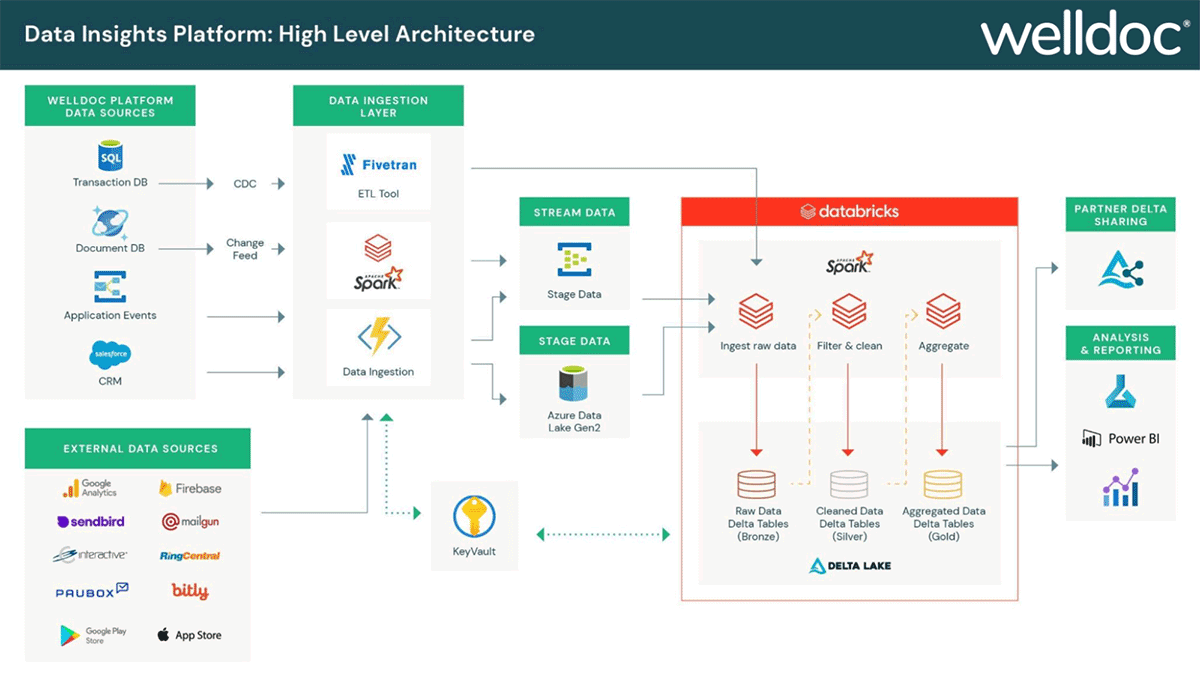Click the Aggregate stack icon
This screenshot has height=678, width=1200.
pyautogui.click(x=943, y=312)
